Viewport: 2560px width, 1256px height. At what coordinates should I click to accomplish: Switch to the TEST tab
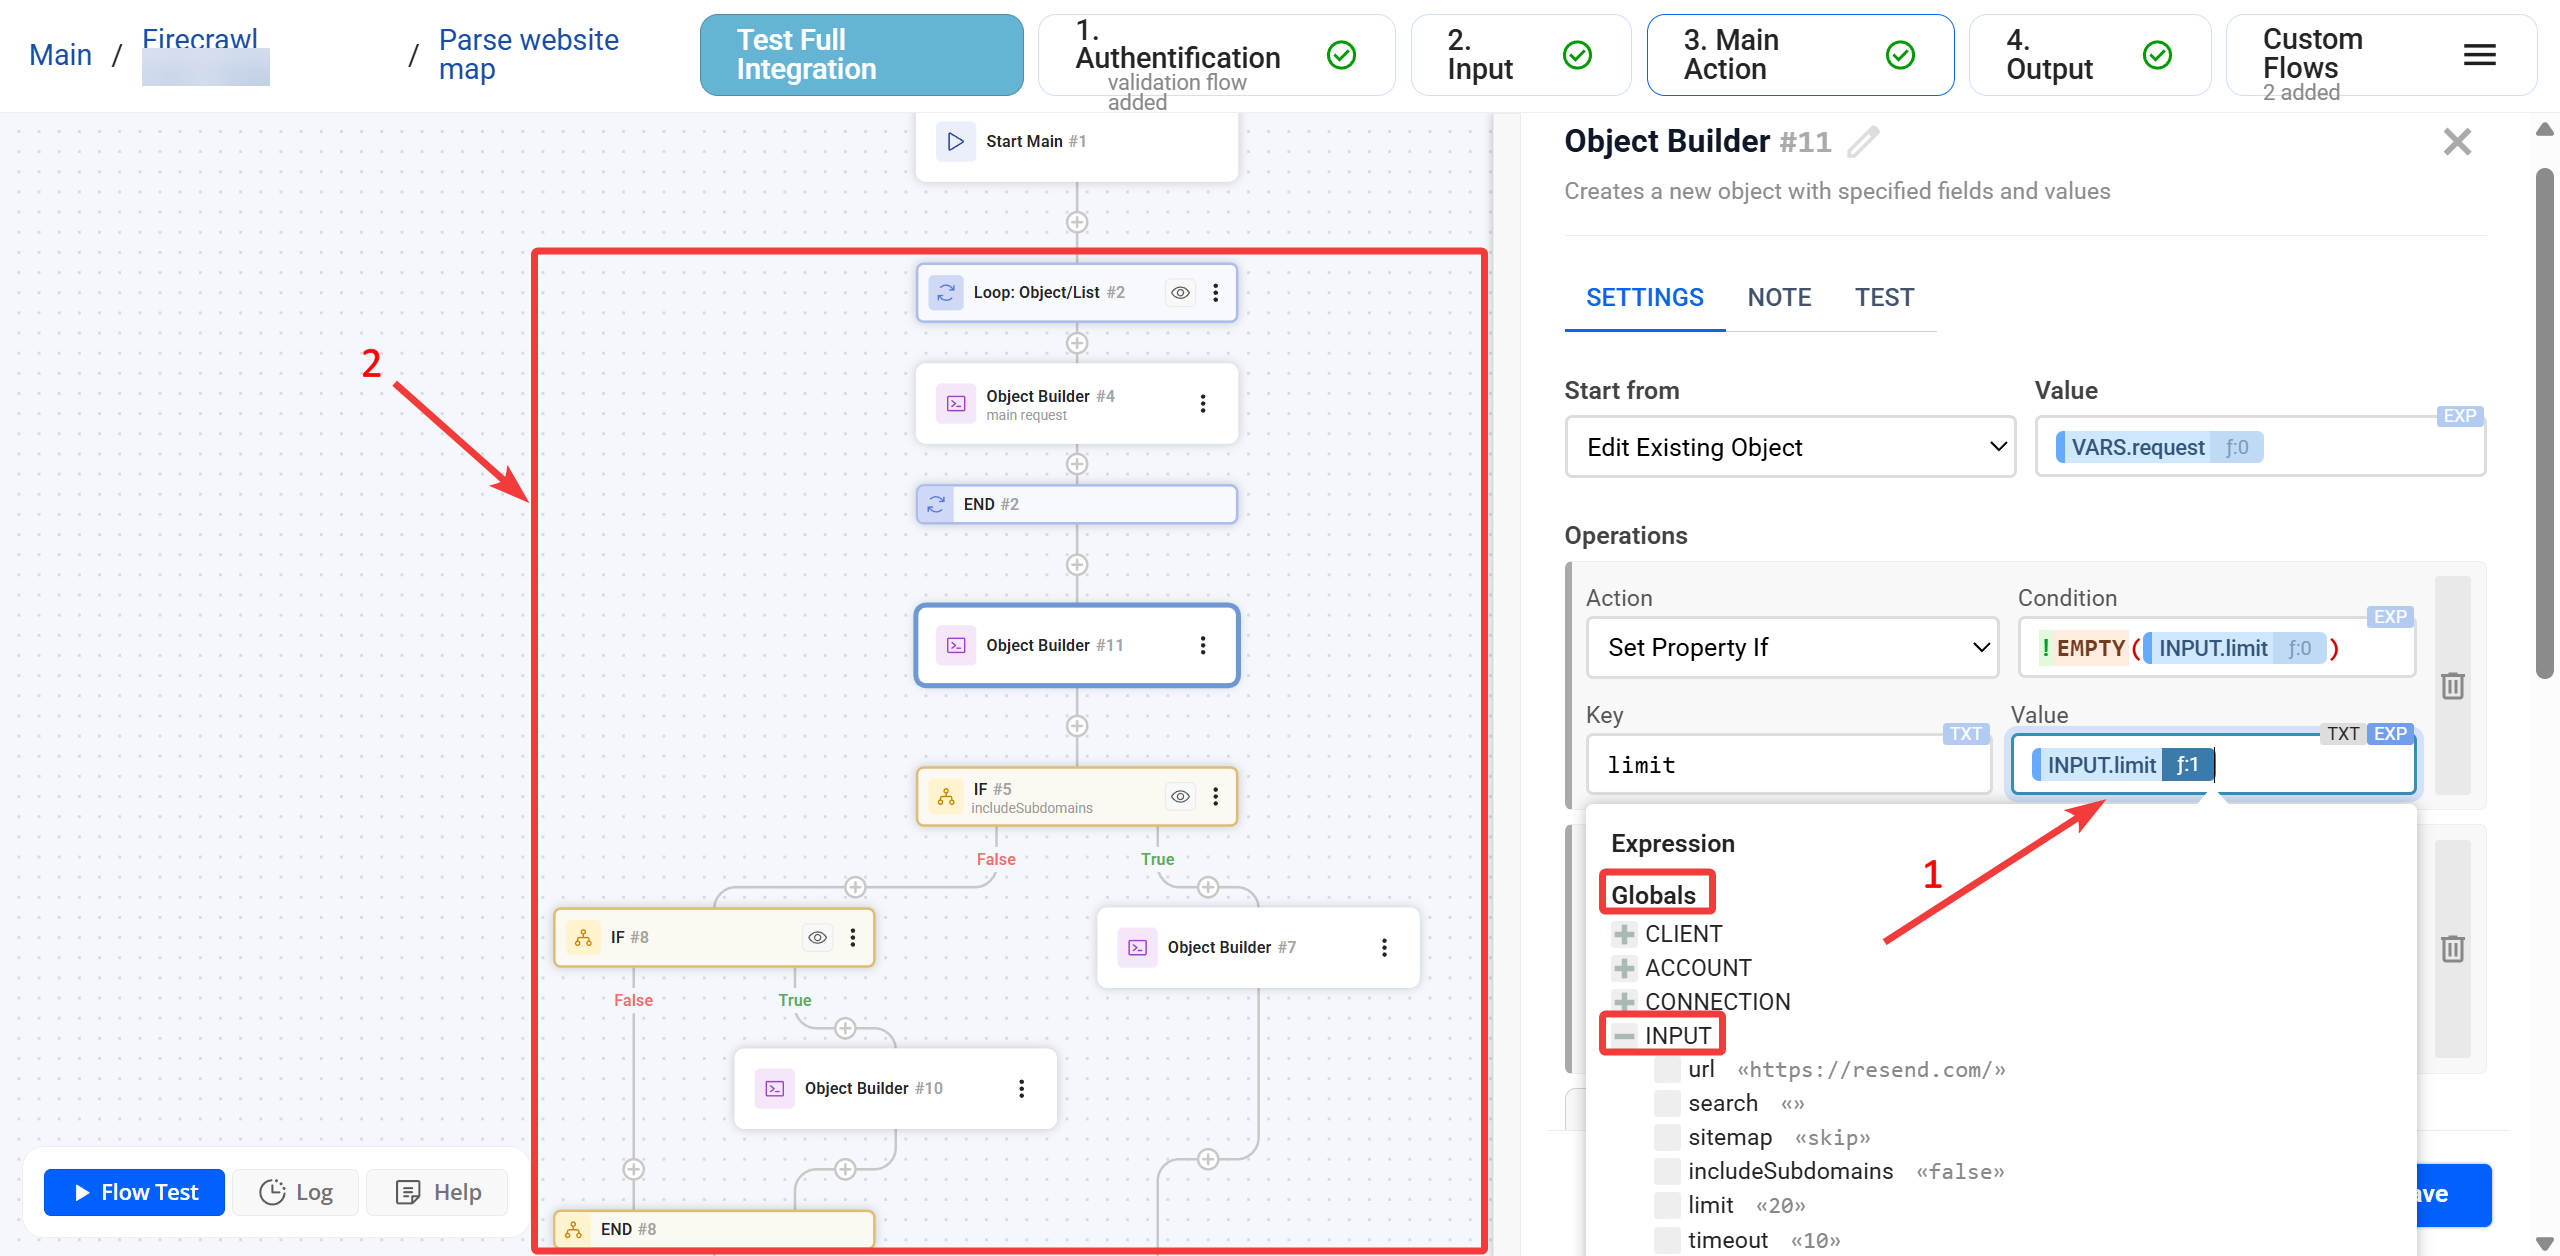pyautogui.click(x=1884, y=297)
